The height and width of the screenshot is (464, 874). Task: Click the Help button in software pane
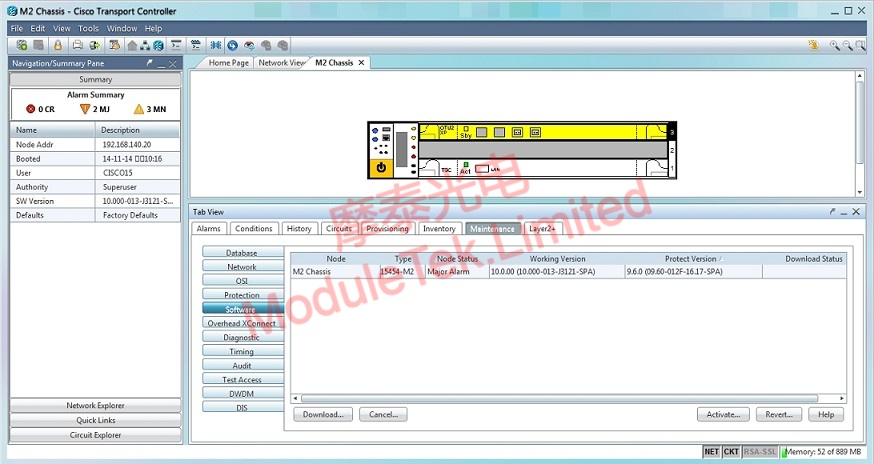826,414
